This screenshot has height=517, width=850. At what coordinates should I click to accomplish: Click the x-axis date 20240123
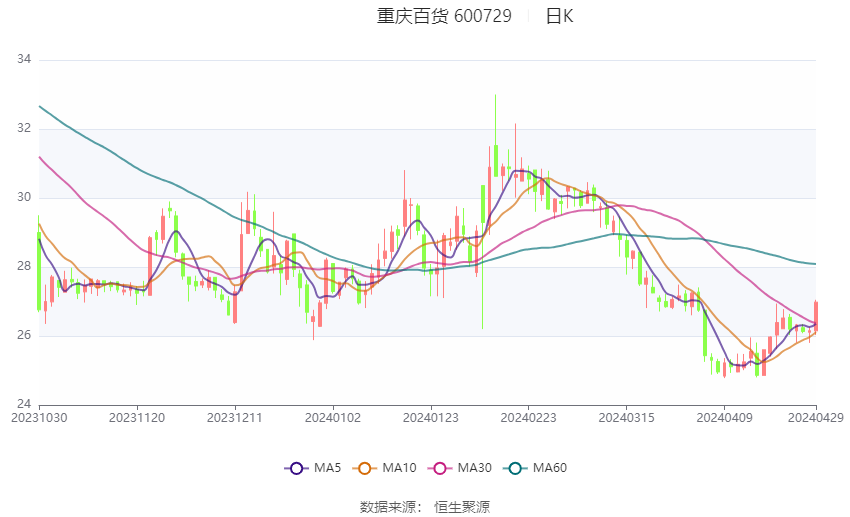click(431, 418)
